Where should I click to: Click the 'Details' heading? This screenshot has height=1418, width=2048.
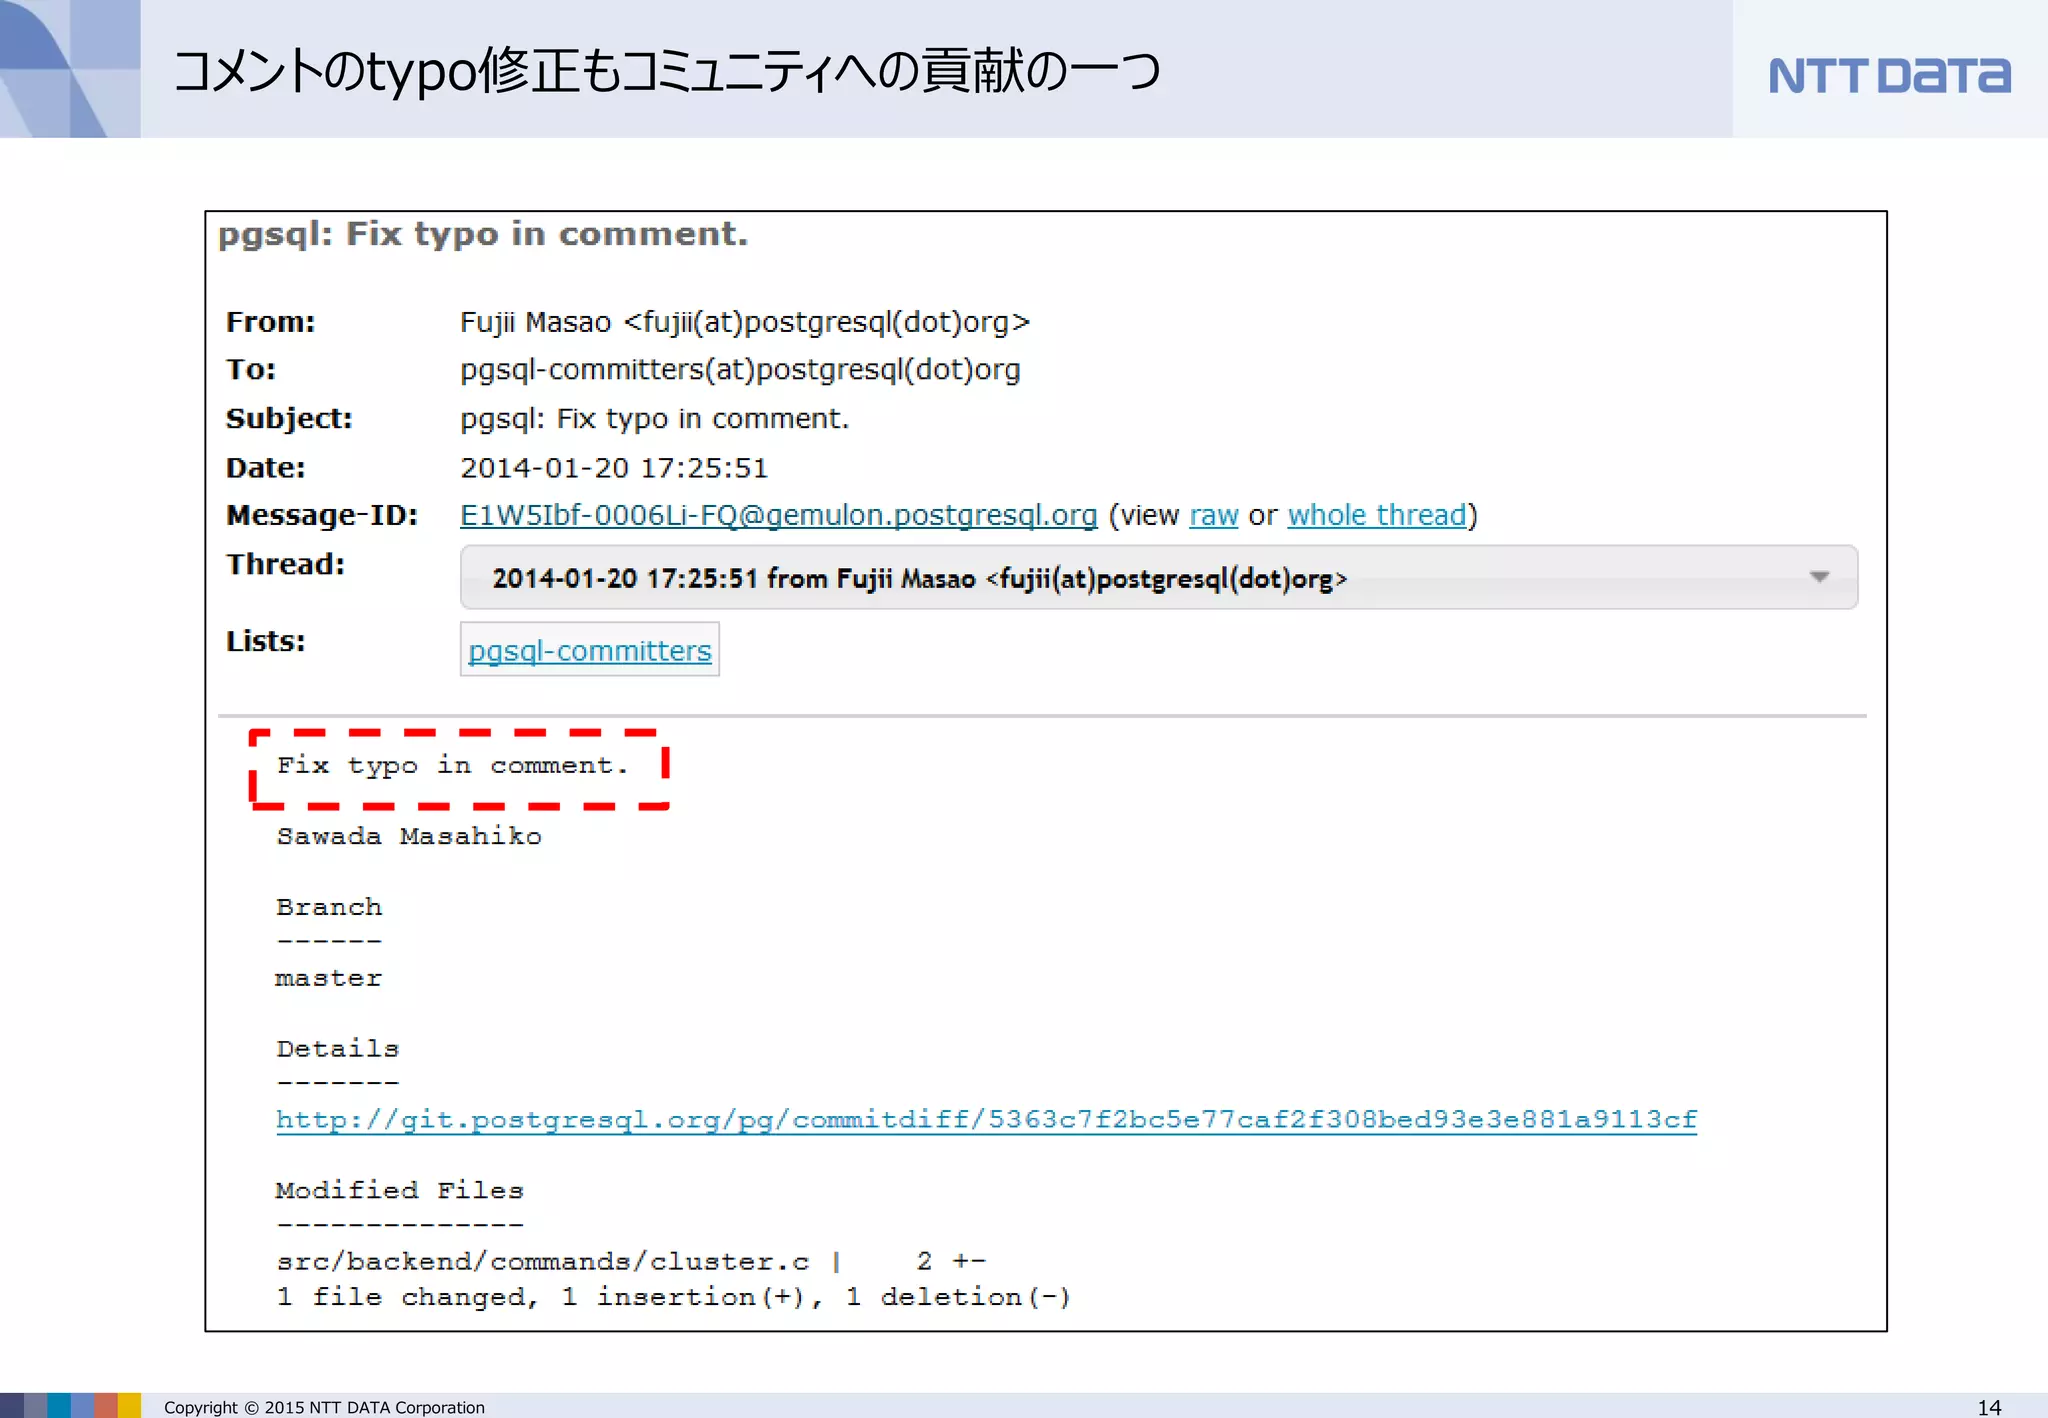pos(337,1049)
